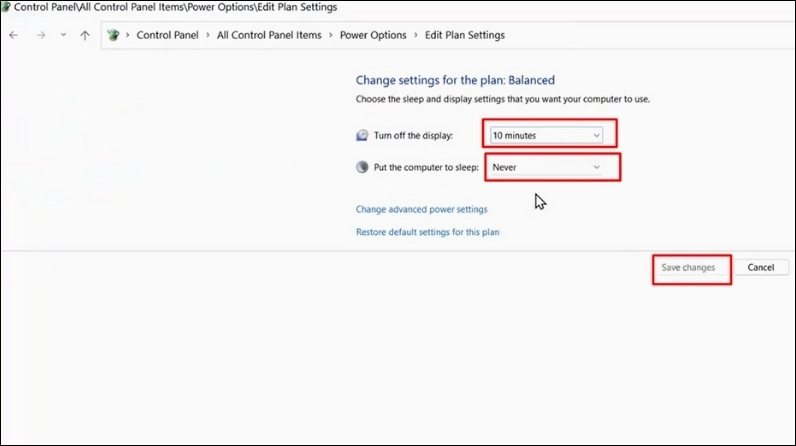
Task: Expand the chevron after Control Panel breadcrumb
Action: click(x=209, y=35)
